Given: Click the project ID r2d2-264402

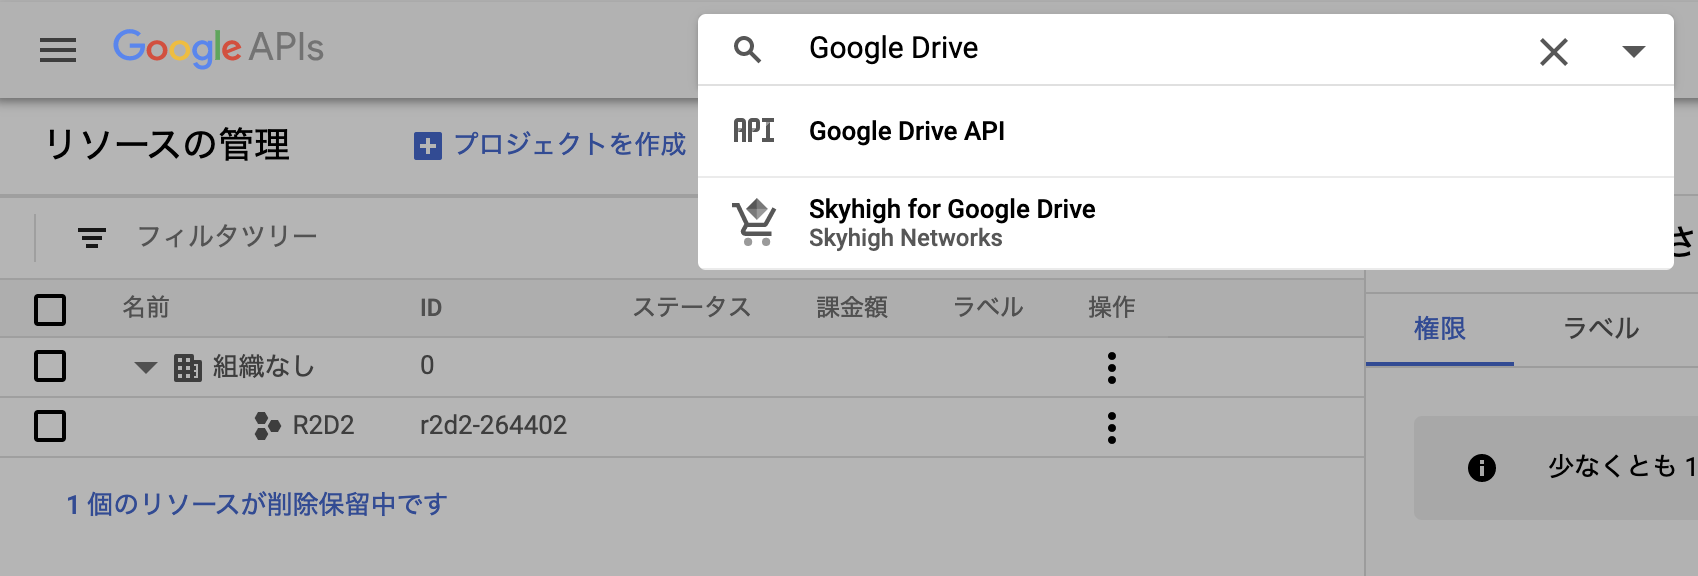Looking at the screenshot, I should (493, 425).
